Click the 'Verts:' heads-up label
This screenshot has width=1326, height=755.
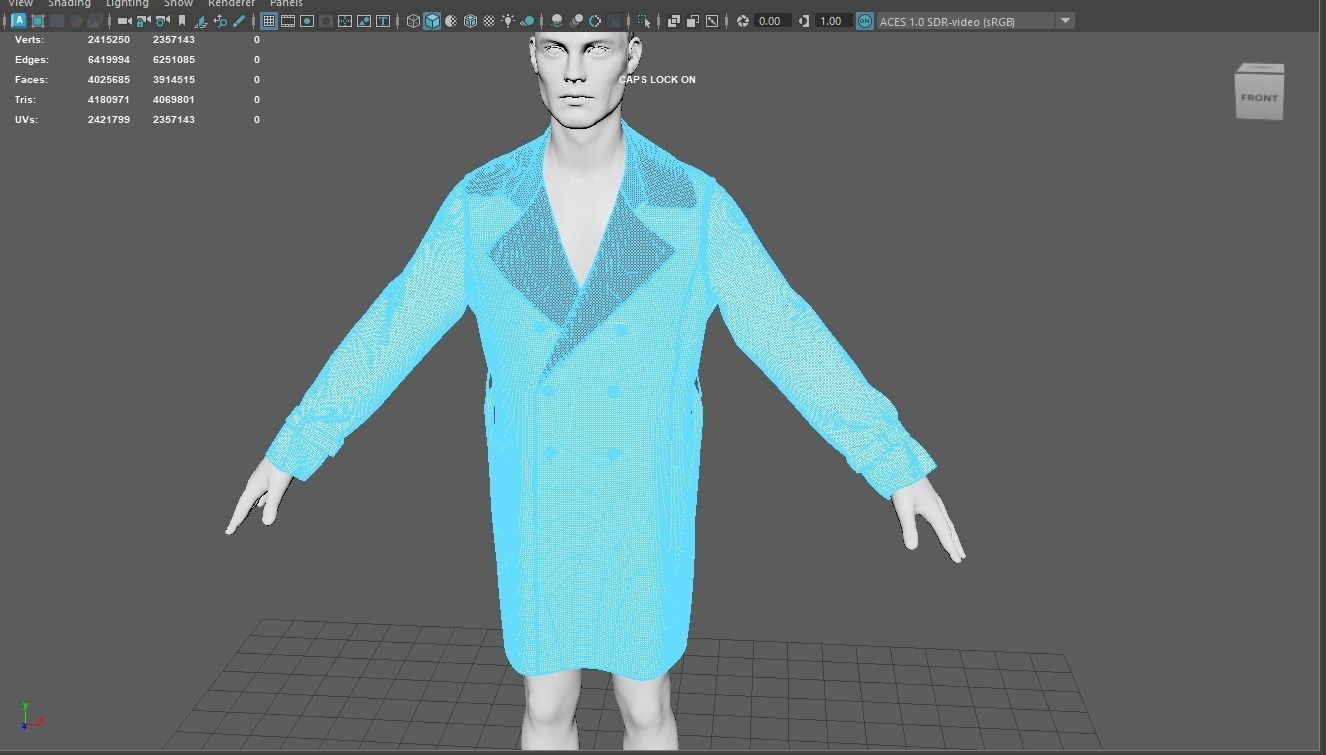click(x=29, y=40)
